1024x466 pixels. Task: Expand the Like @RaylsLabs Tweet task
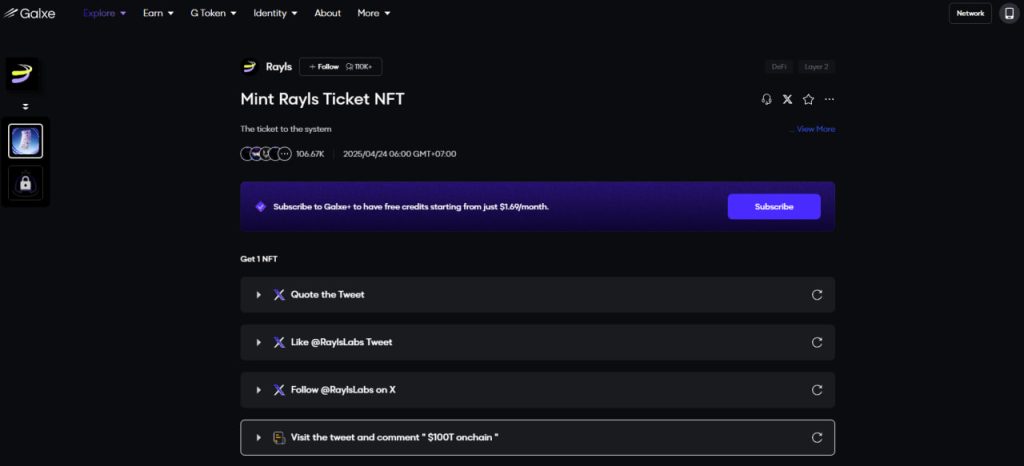pyautogui.click(x=259, y=342)
